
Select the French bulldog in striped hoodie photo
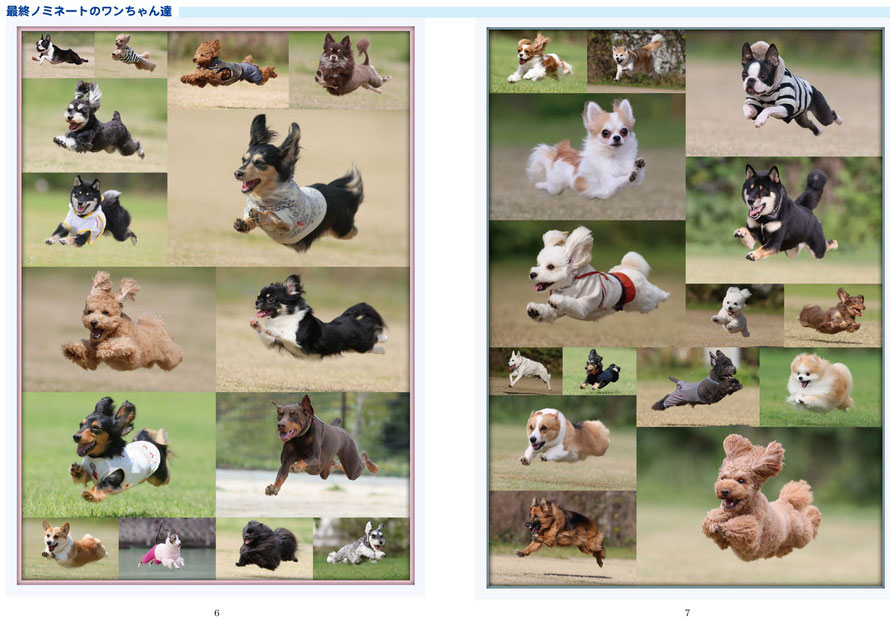[x=784, y=94]
